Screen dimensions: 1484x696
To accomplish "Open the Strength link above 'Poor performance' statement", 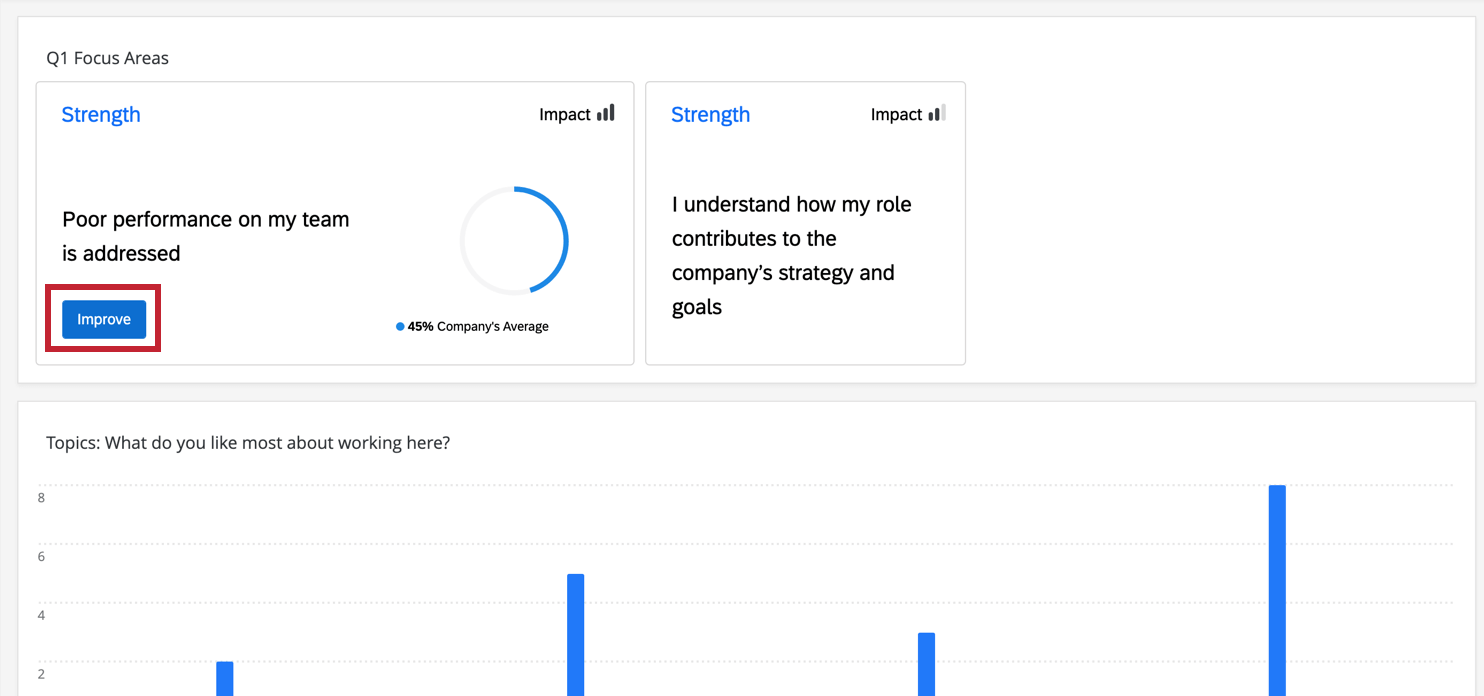I will point(101,115).
